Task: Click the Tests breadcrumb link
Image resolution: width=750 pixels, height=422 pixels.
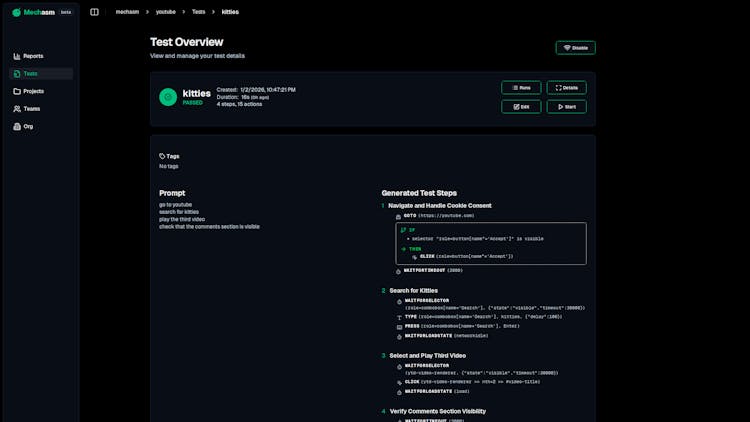Action: click(x=198, y=12)
